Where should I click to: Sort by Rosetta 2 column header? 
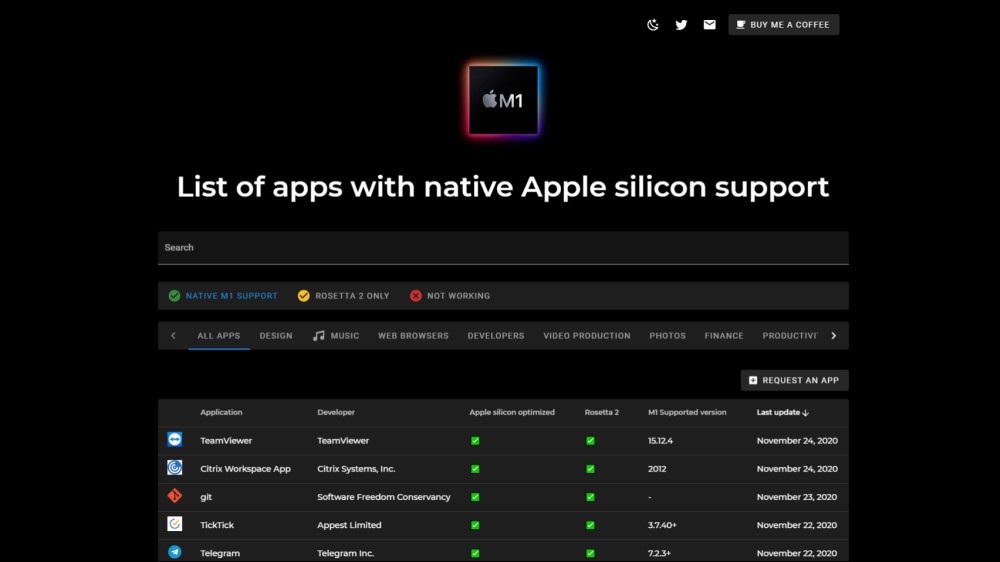[x=601, y=413]
